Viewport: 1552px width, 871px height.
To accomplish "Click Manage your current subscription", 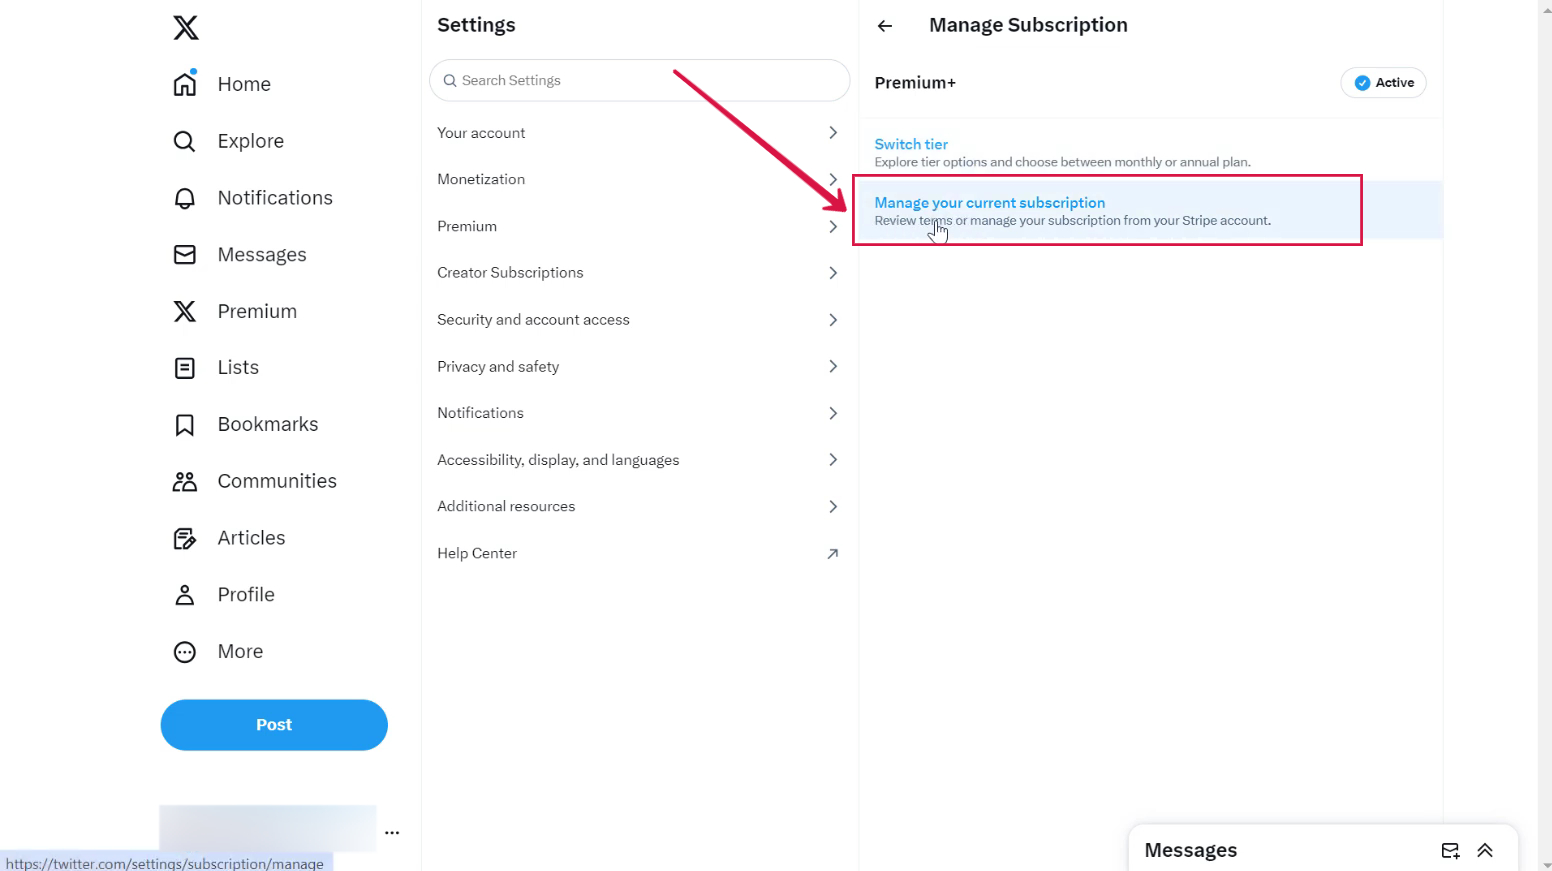I will 989,203.
